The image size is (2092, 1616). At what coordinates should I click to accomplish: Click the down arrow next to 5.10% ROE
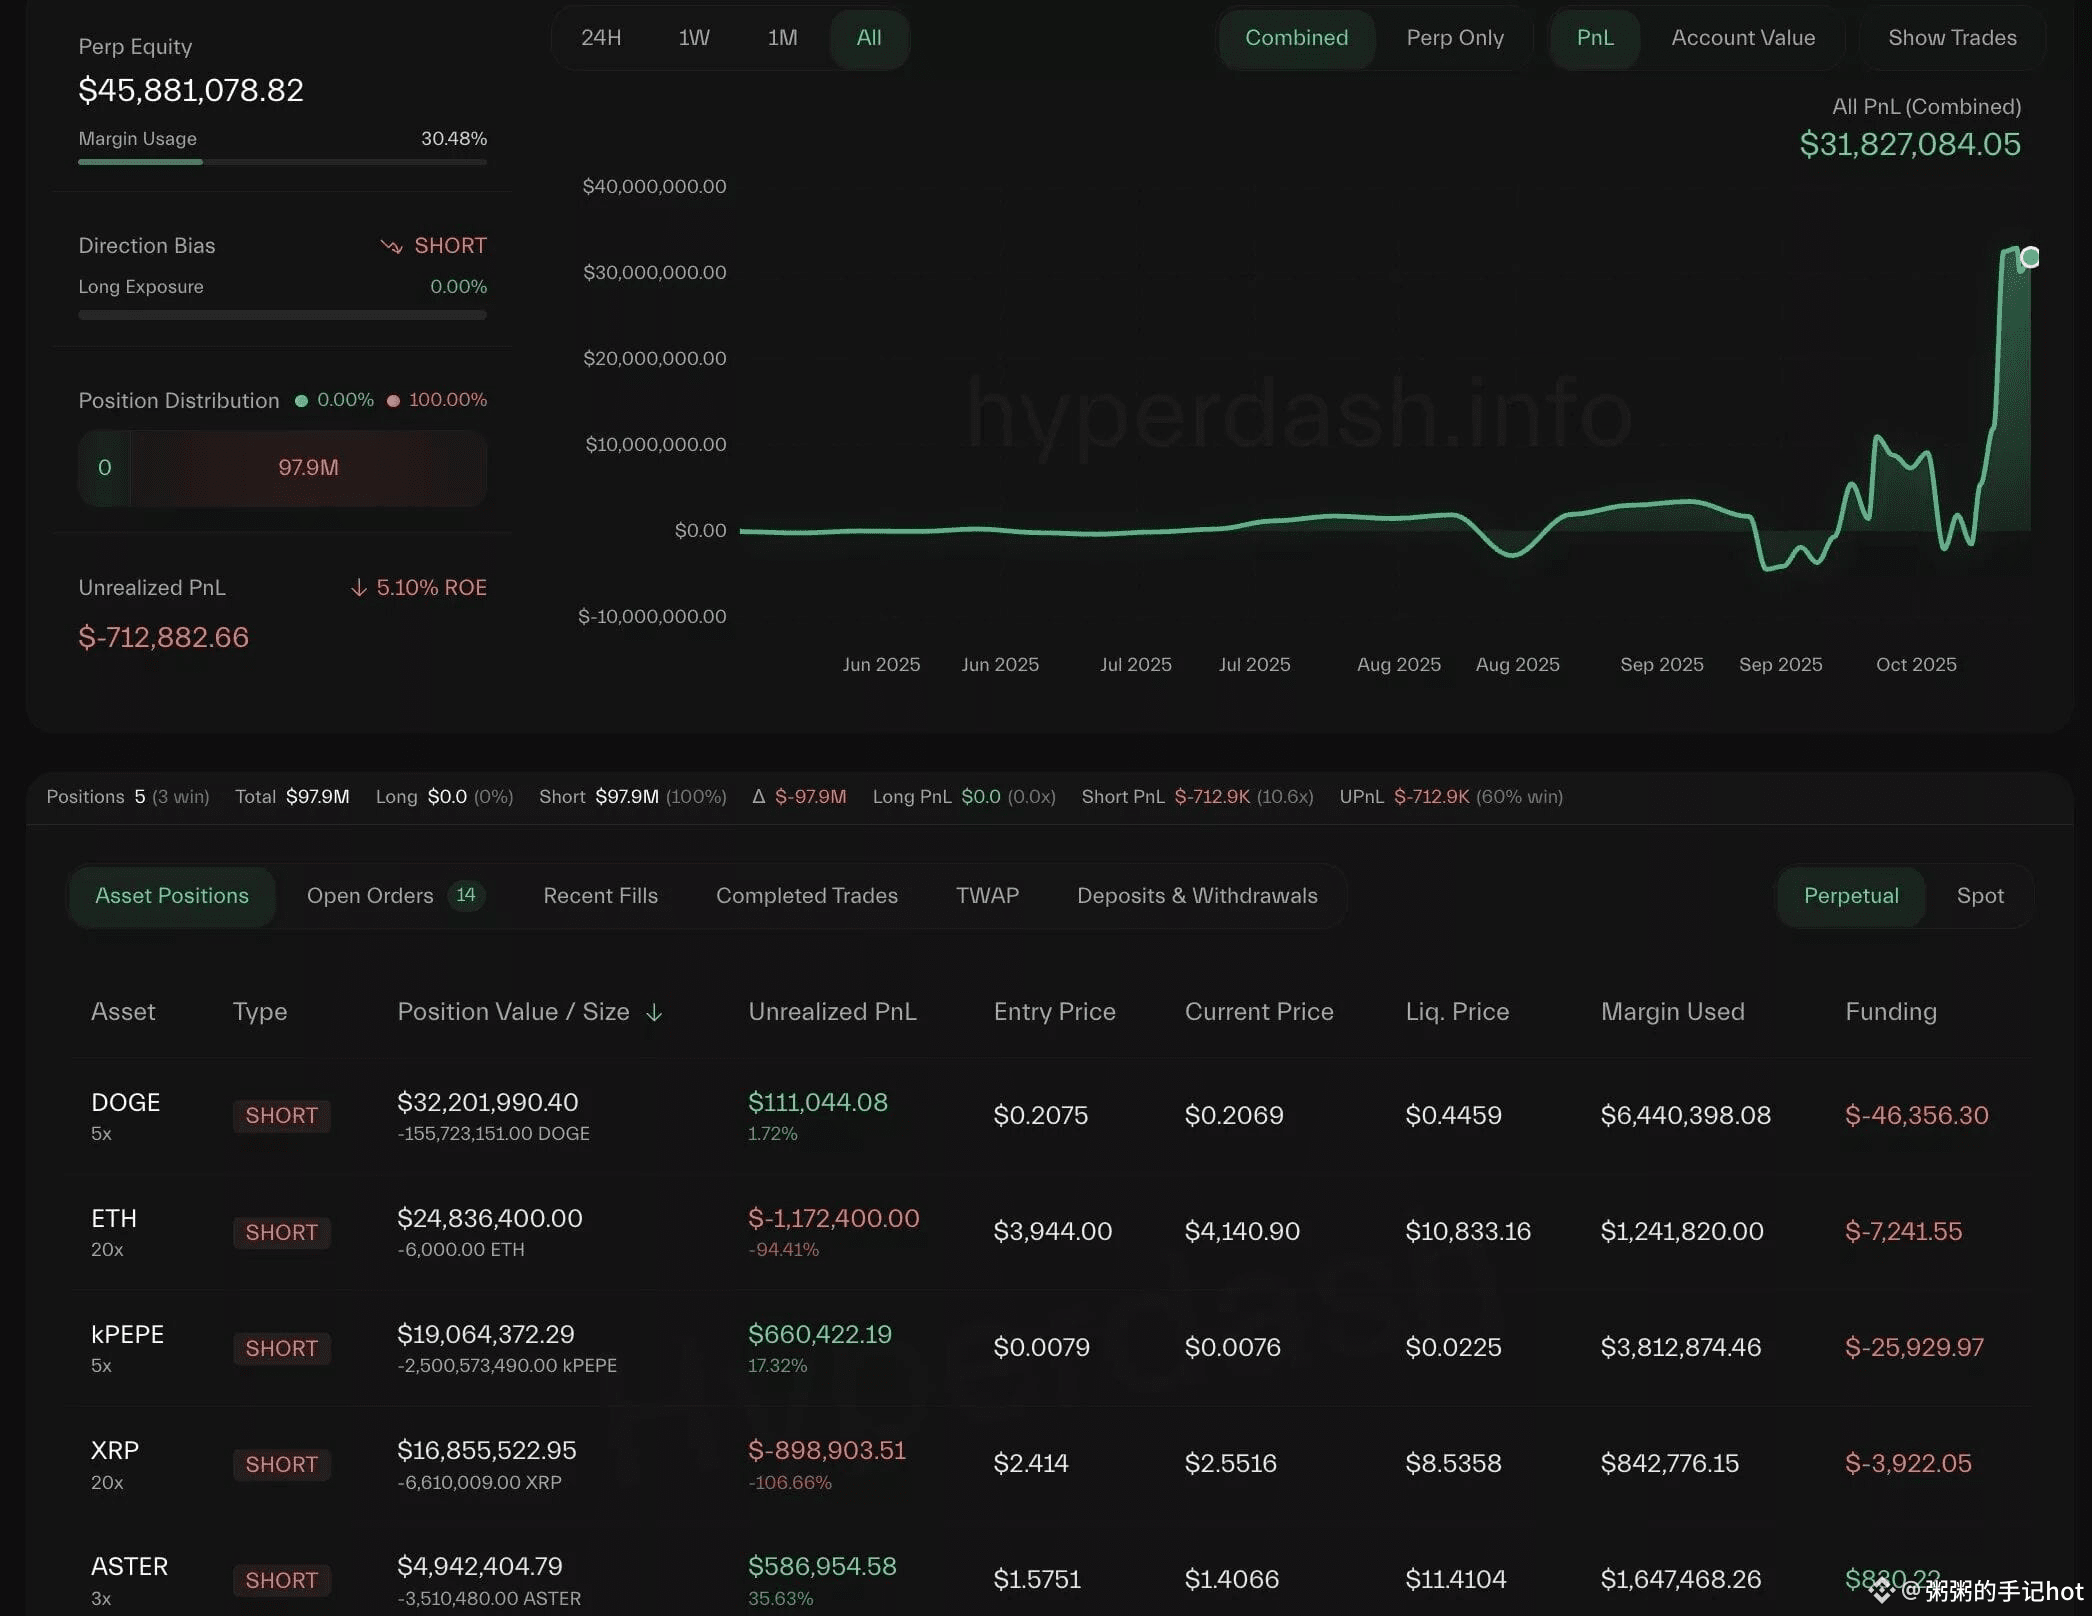(358, 588)
